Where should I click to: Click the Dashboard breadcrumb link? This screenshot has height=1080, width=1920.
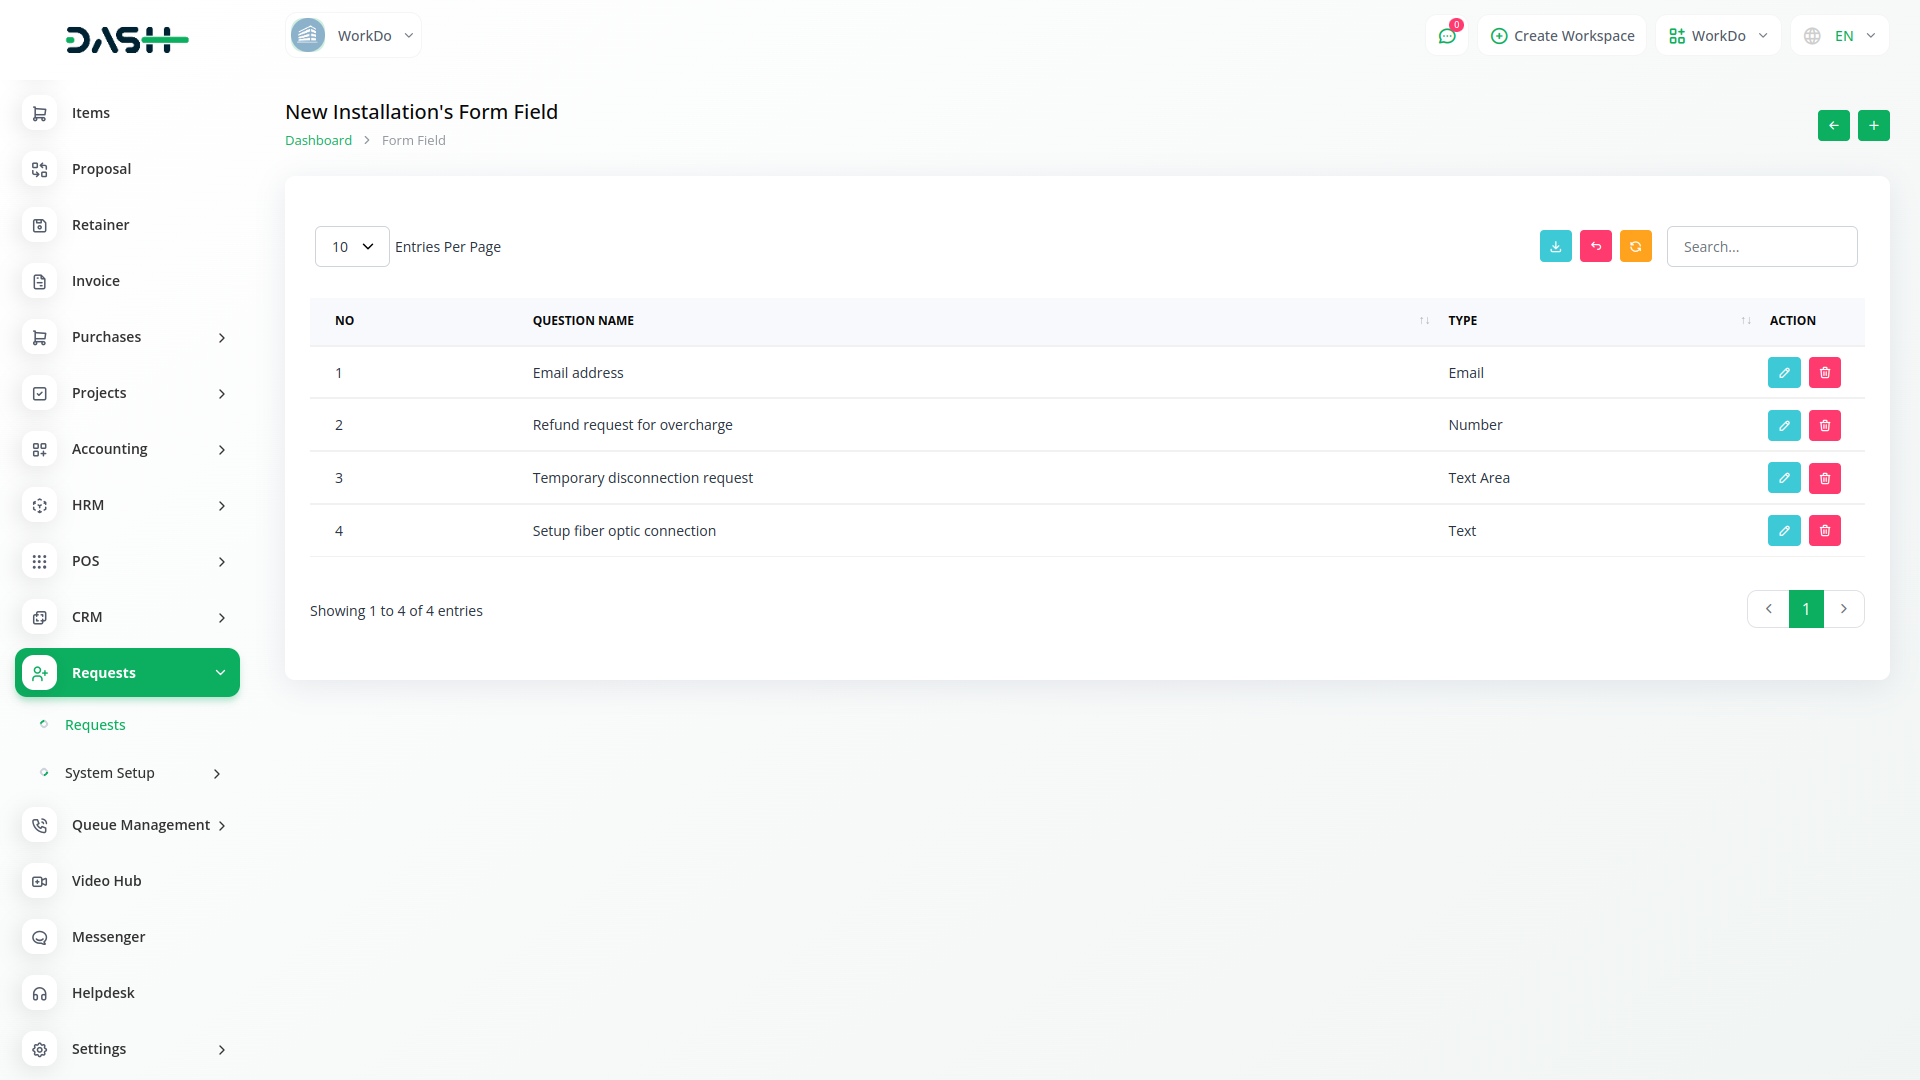point(318,141)
